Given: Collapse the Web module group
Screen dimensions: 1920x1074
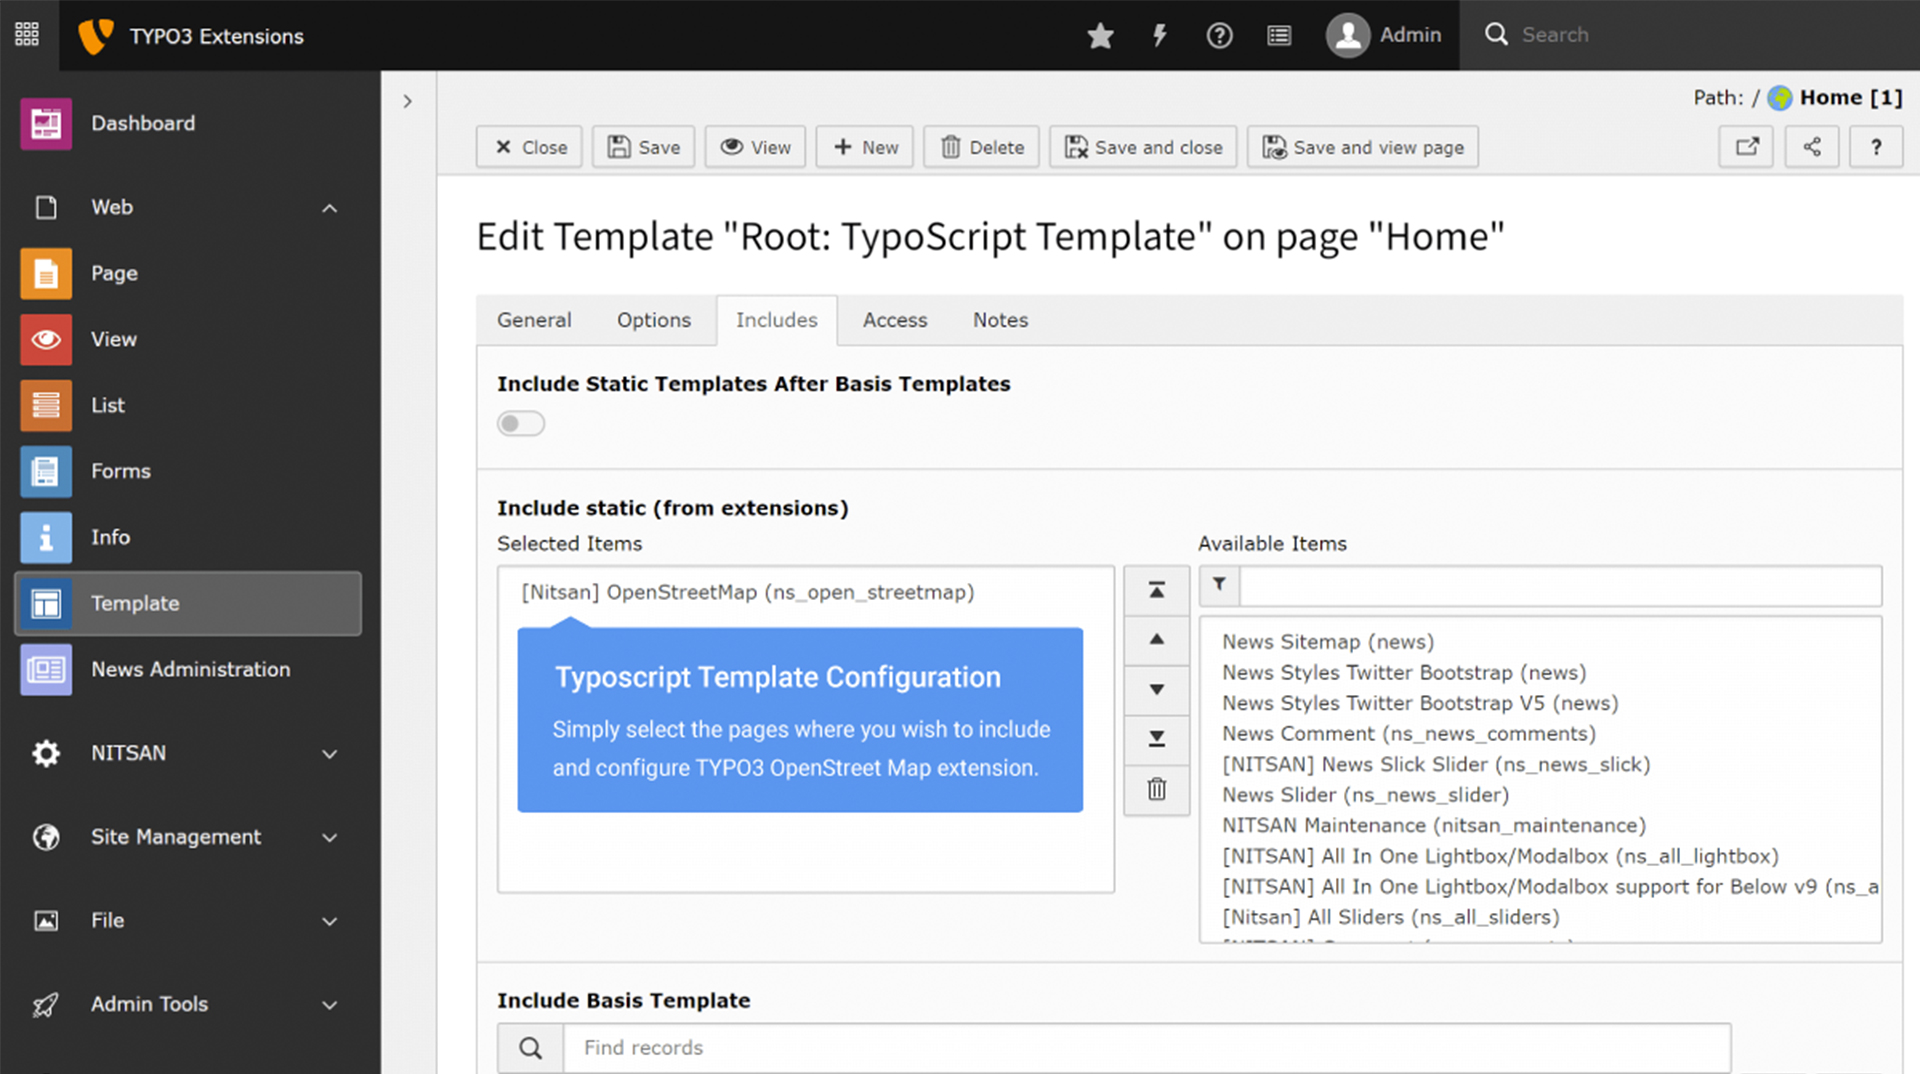Looking at the screenshot, I should [x=329, y=208].
